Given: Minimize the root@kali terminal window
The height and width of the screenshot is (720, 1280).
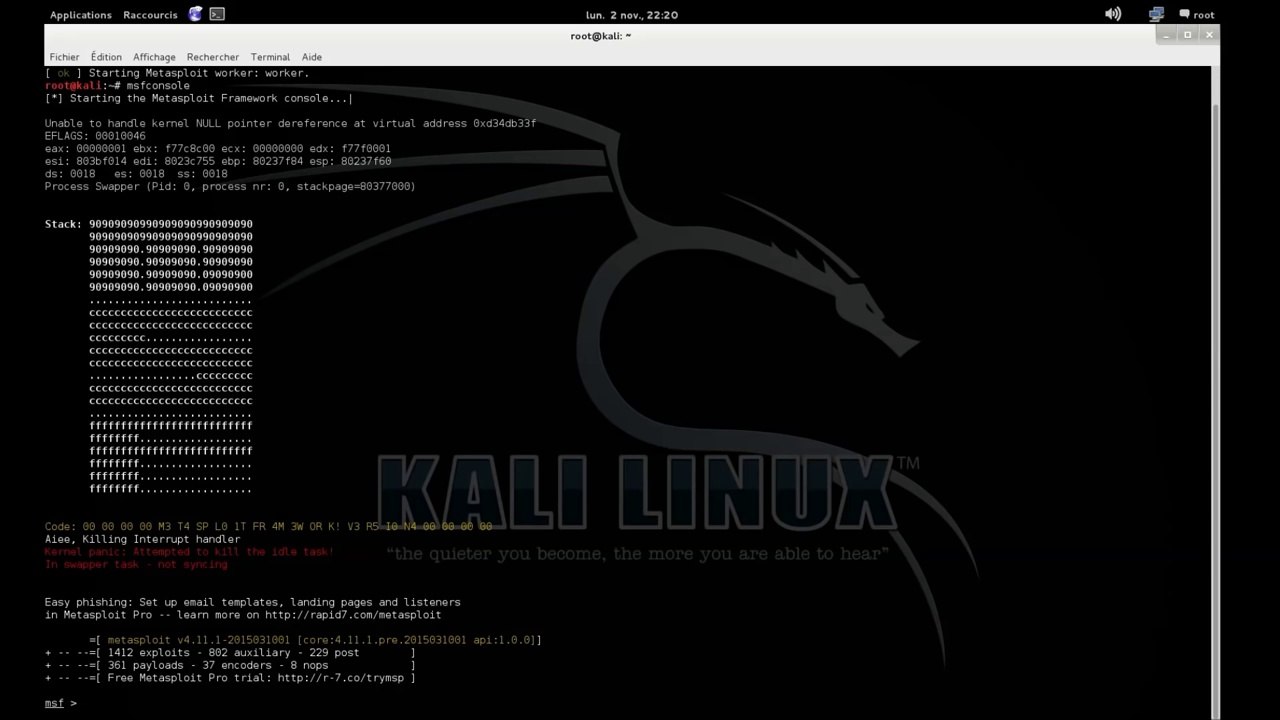Looking at the screenshot, I should pyautogui.click(x=1166, y=35).
